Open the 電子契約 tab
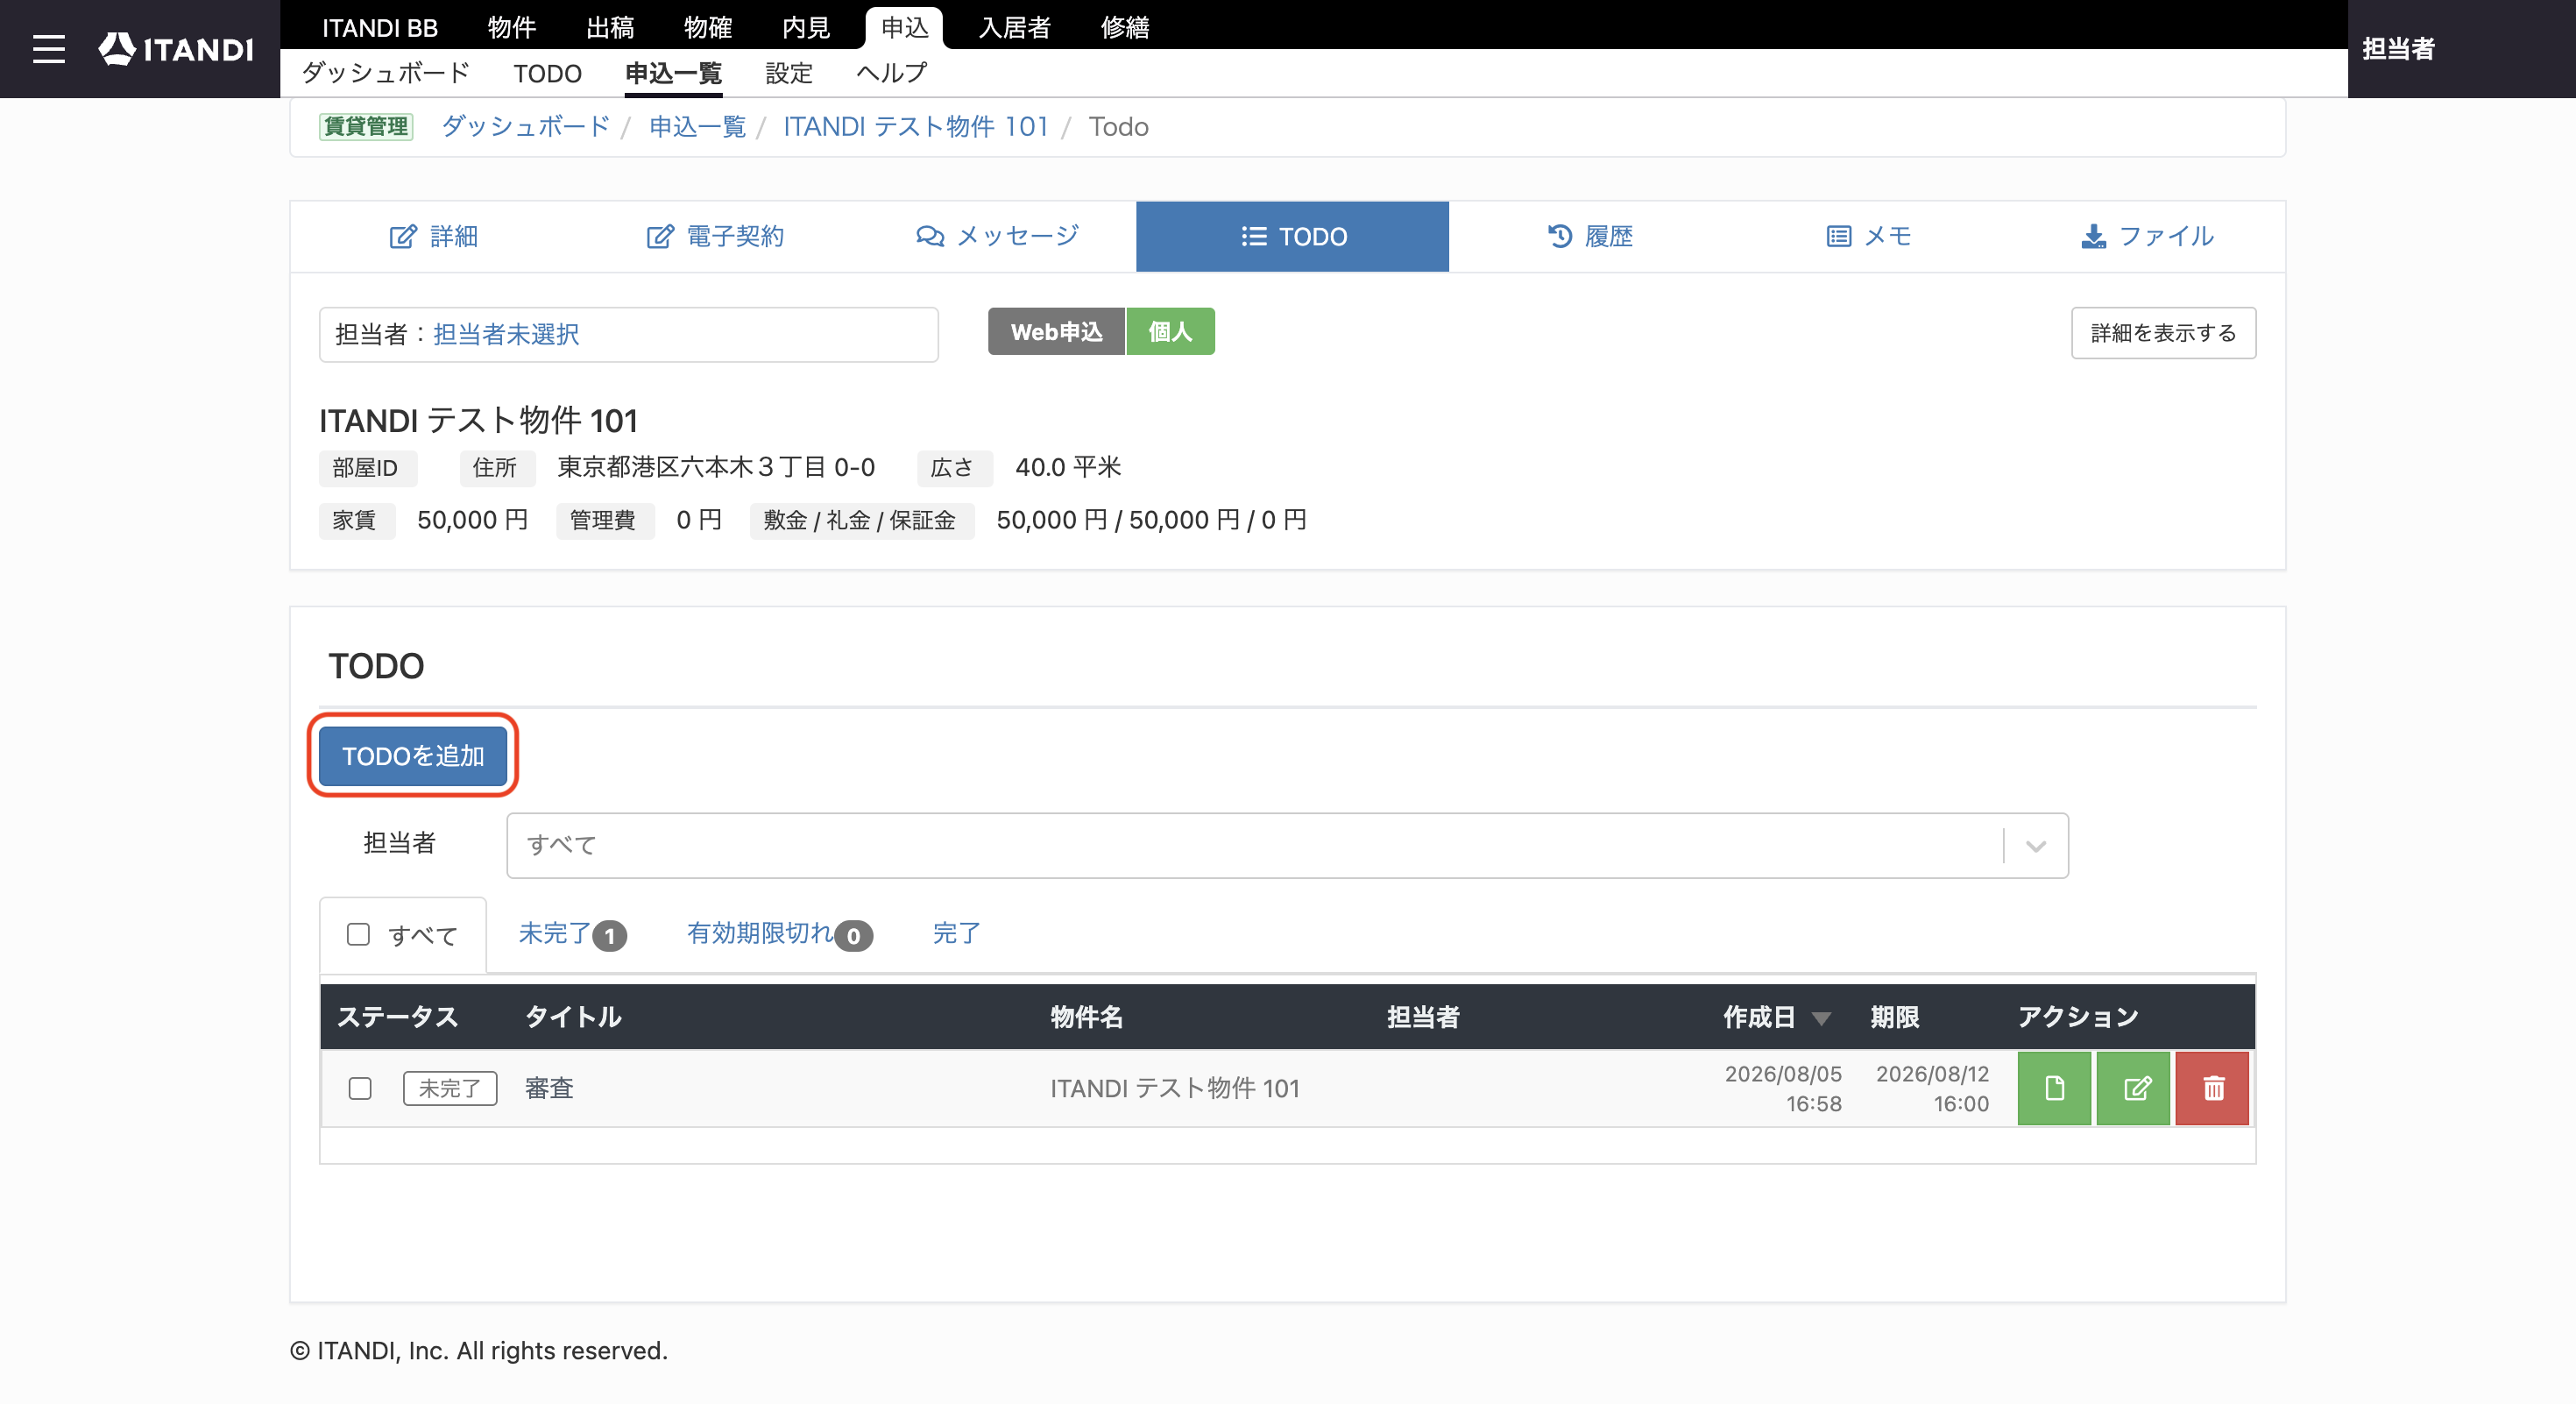 [x=715, y=237]
